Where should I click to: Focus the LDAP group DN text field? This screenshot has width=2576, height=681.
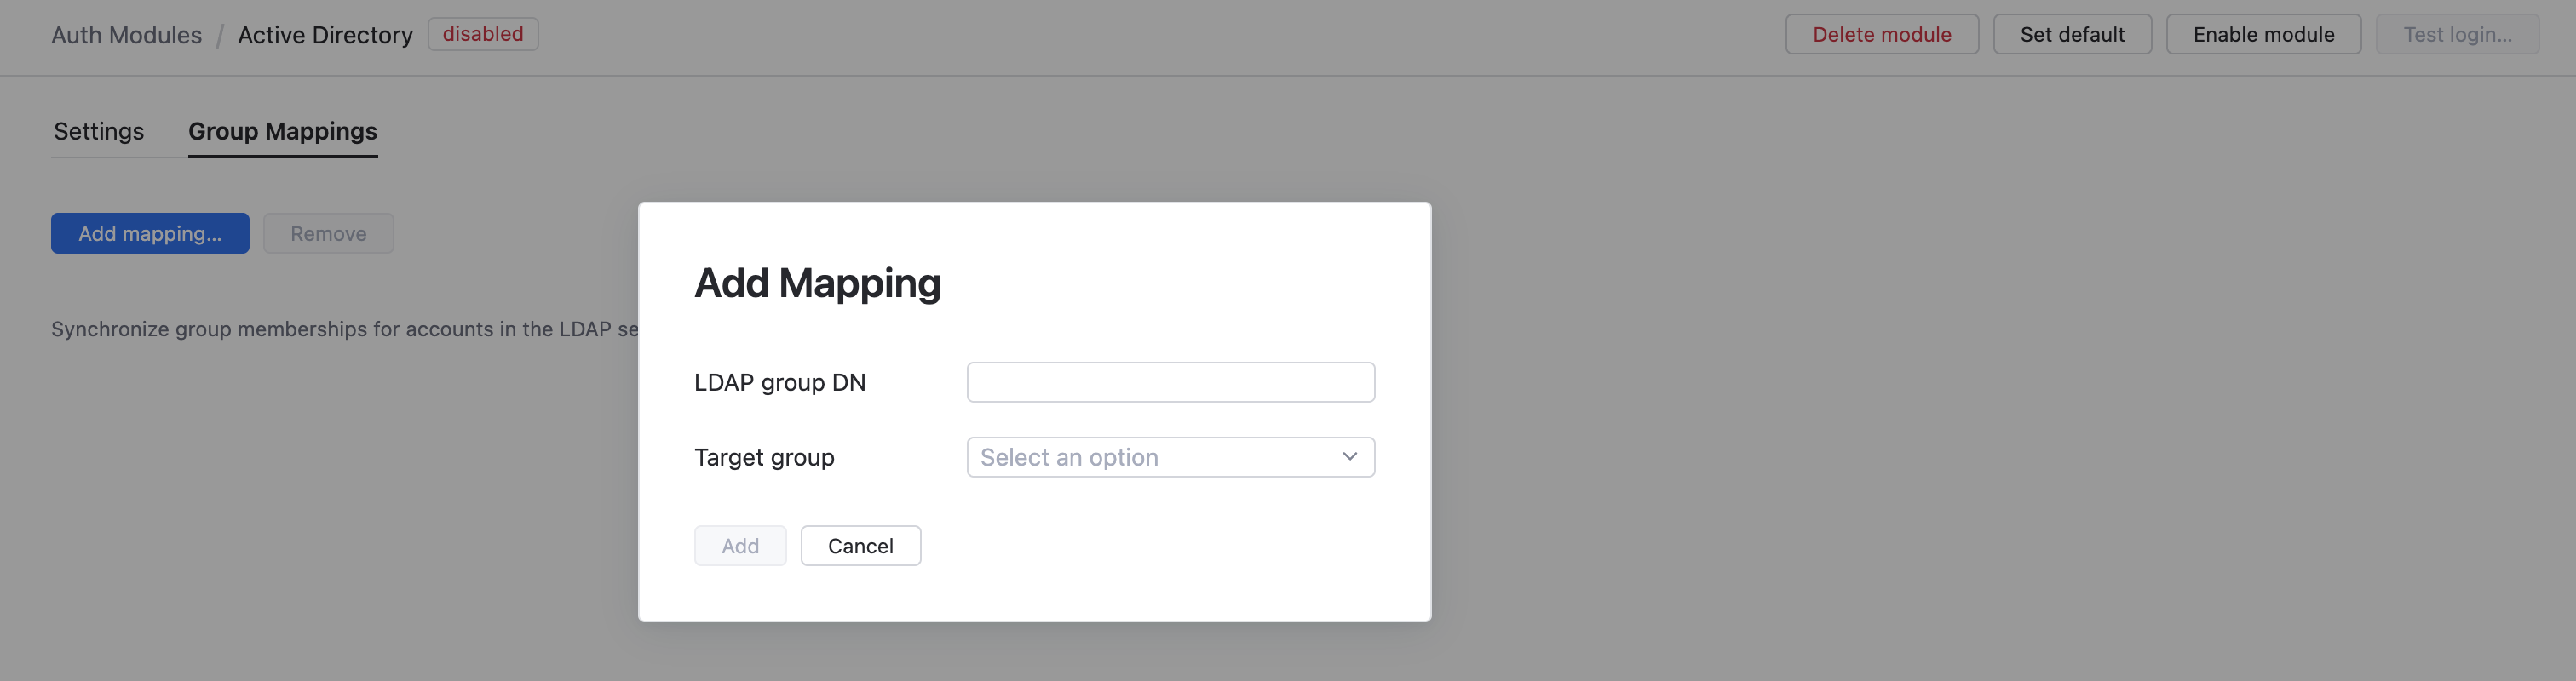click(1170, 382)
